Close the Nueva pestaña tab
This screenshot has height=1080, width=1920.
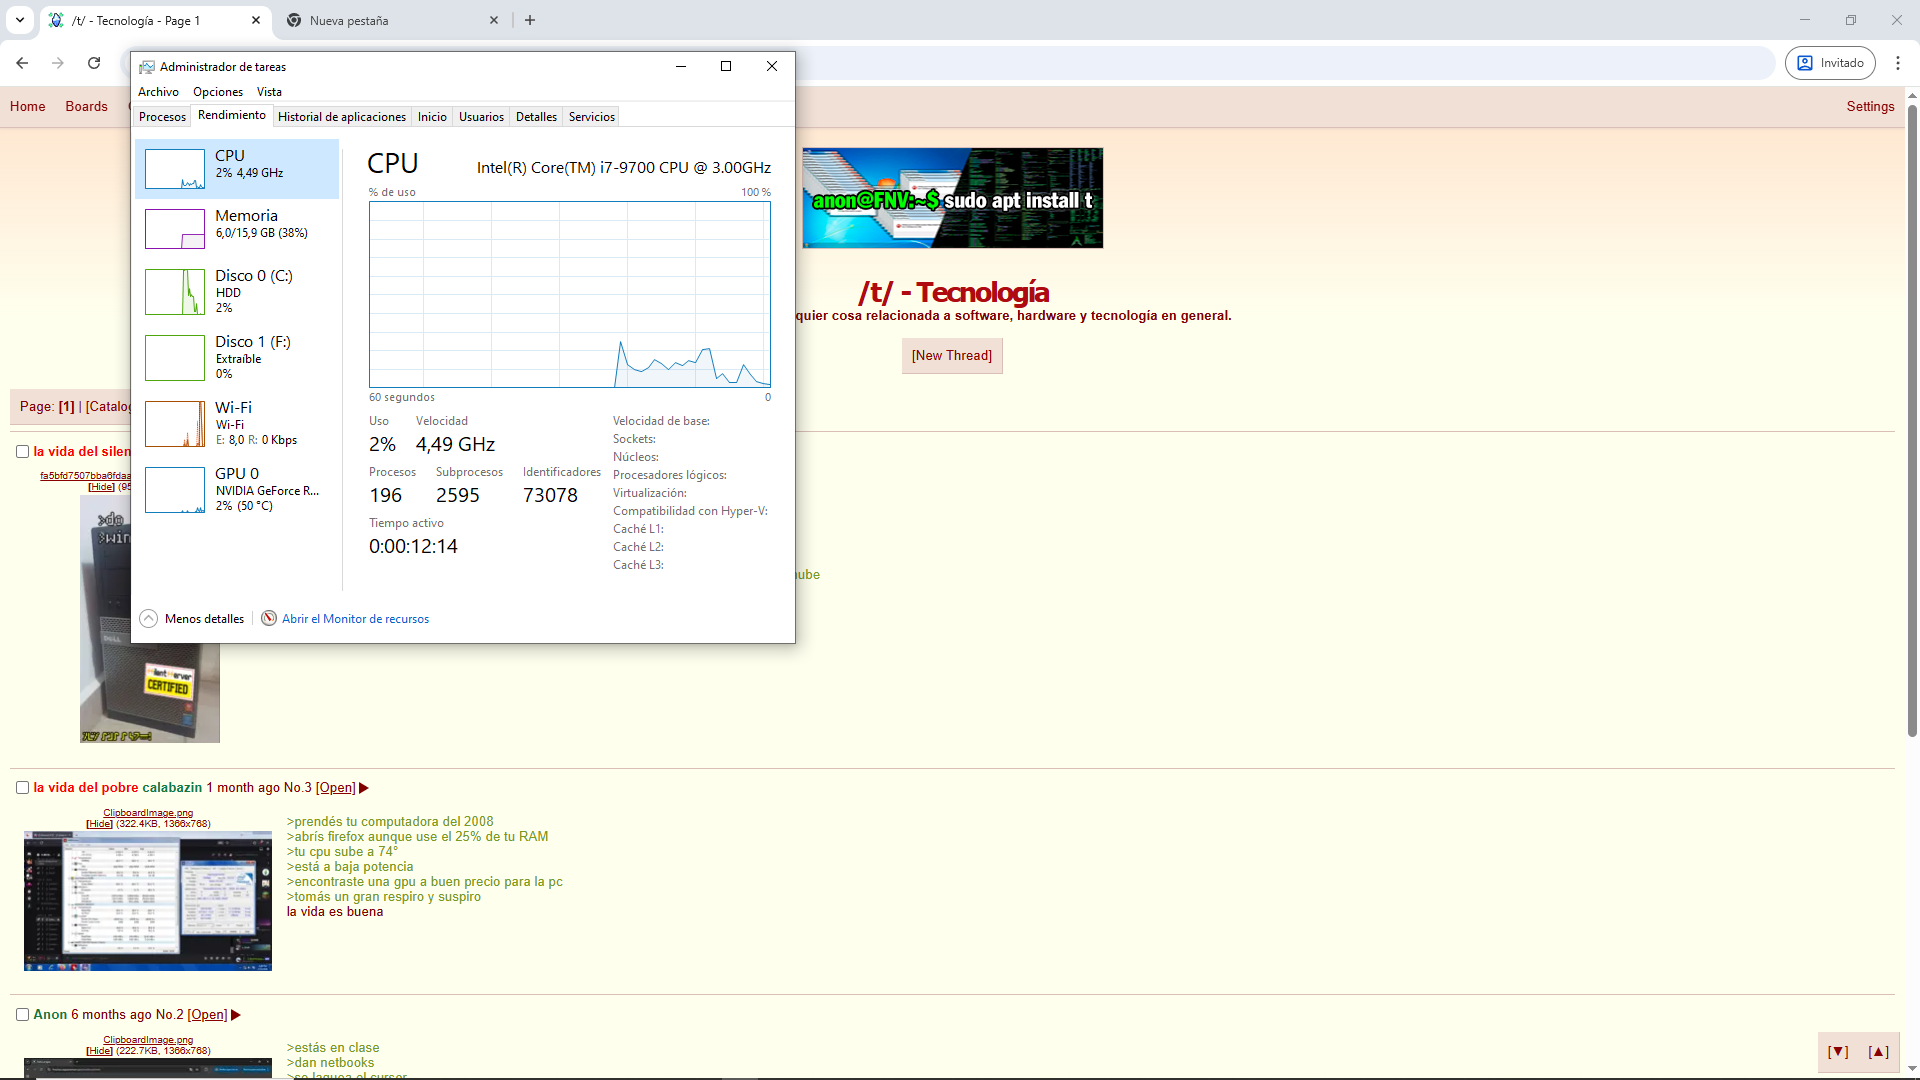tap(494, 20)
